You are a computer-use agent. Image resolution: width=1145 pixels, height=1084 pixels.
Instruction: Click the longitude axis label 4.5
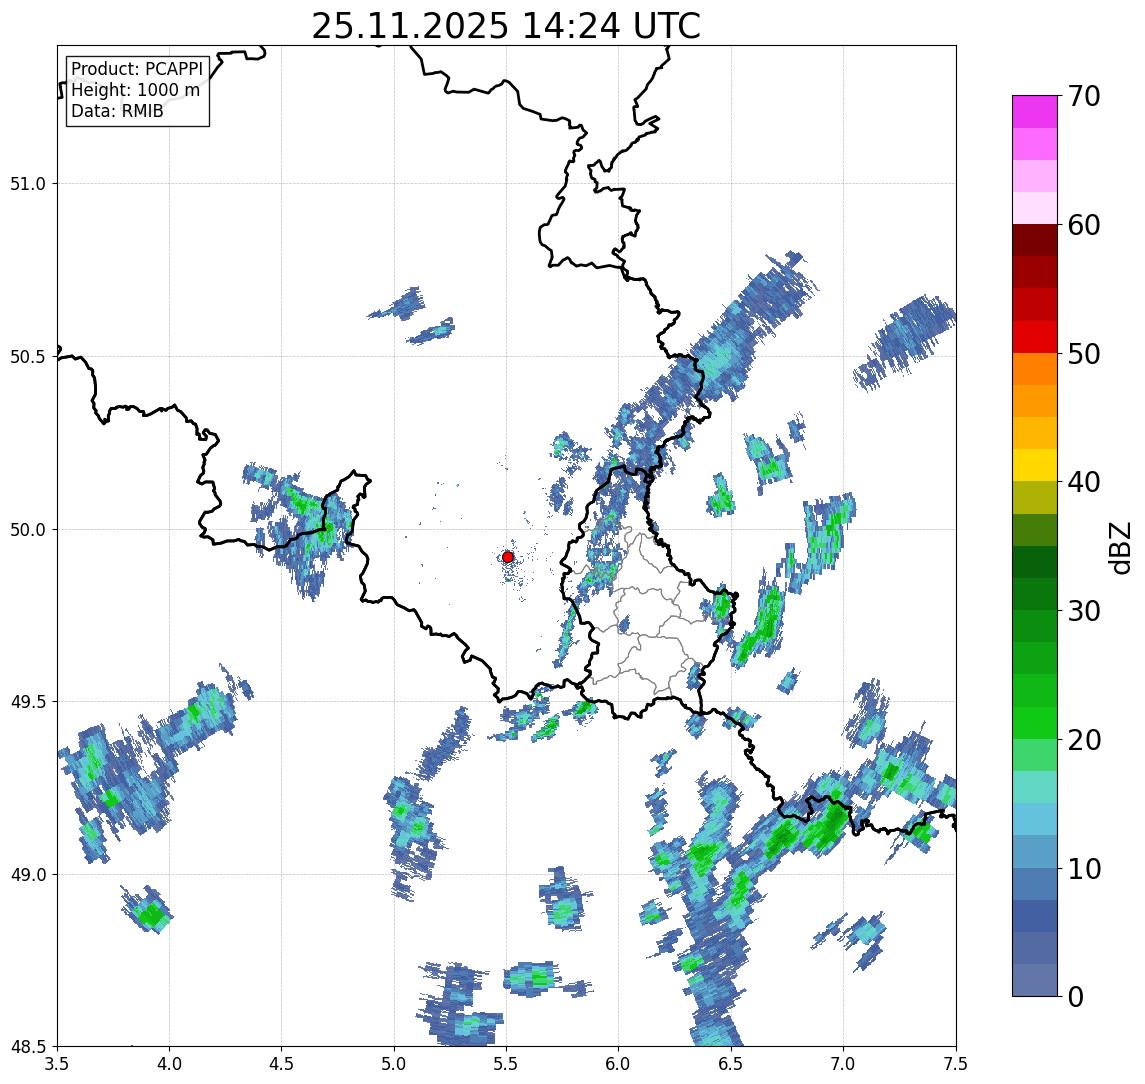282,1063
